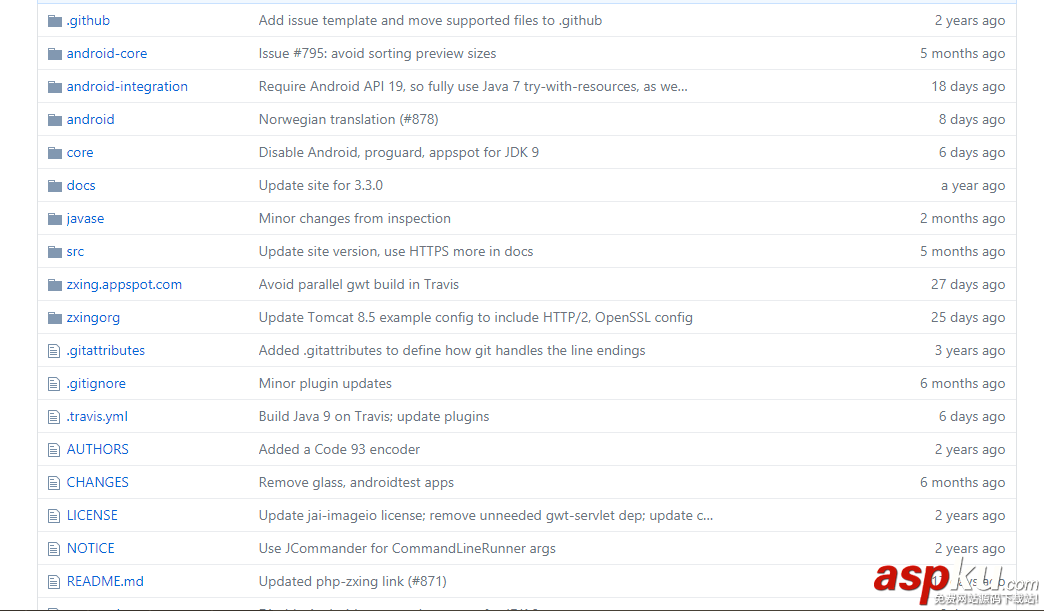The width and height of the screenshot is (1044, 611).
Task: Open the .gitattributes file
Action: [x=105, y=351]
